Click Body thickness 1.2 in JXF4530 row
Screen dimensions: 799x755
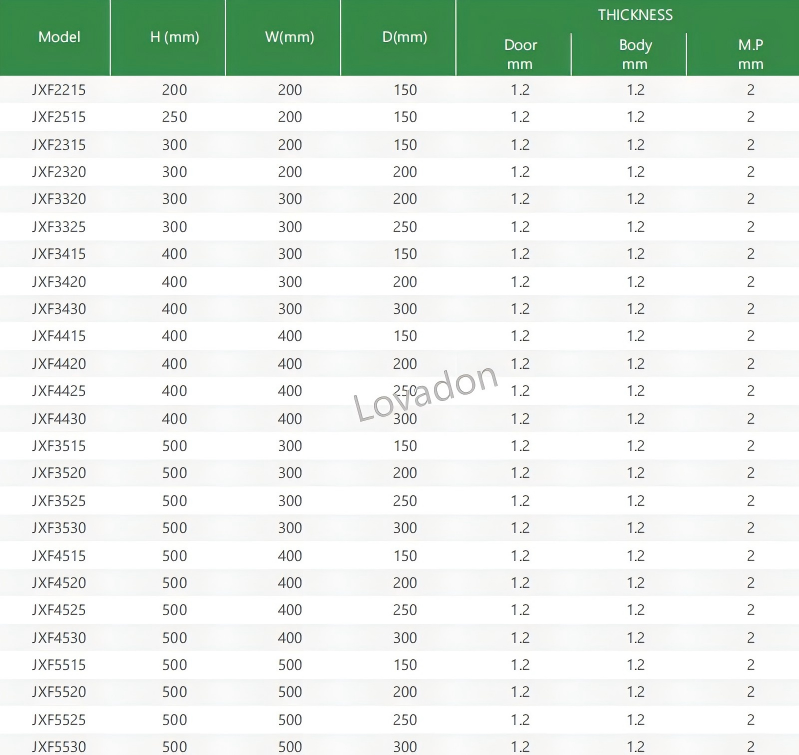(x=635, y=638)
